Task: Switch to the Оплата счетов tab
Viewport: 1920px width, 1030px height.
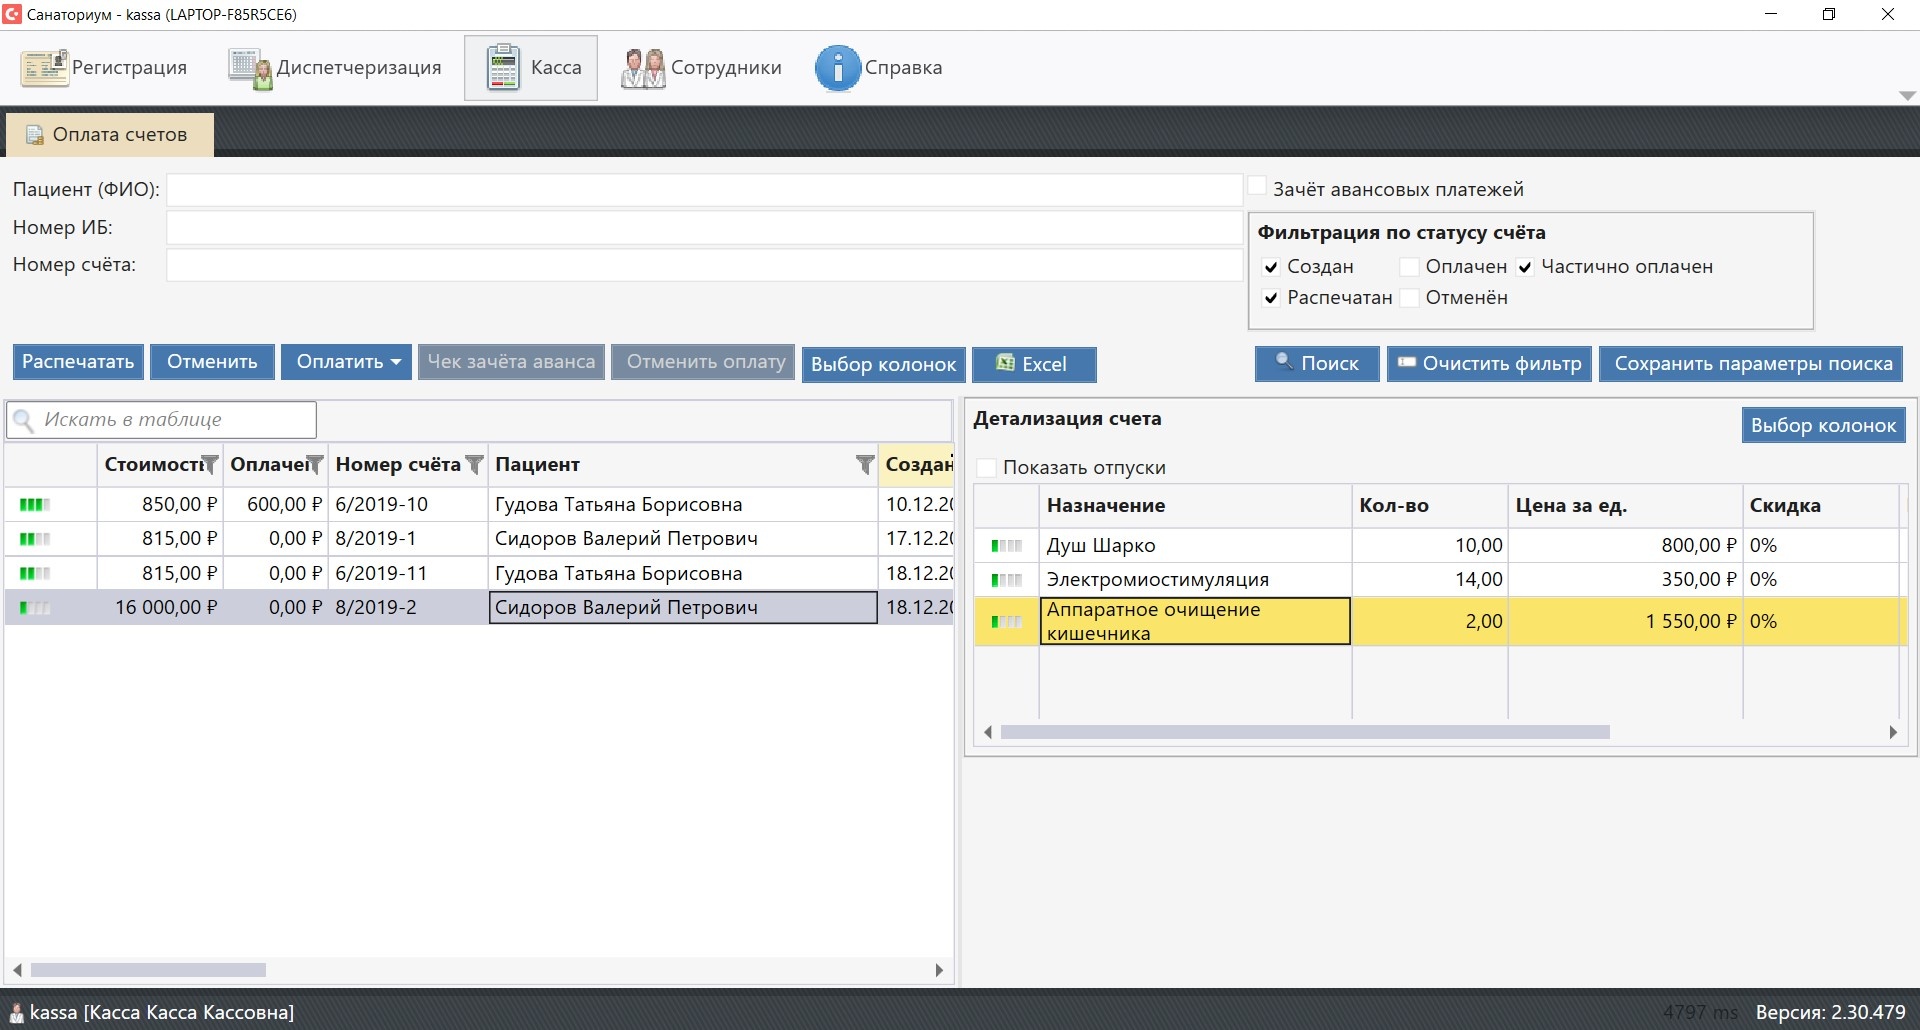Action: click(109, 135)
